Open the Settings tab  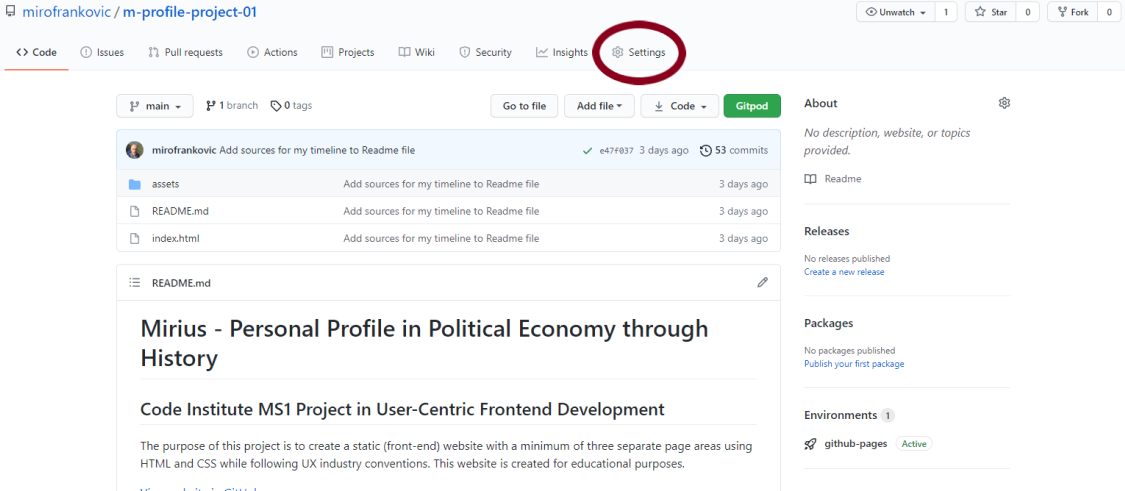click(x=638, y=52)
